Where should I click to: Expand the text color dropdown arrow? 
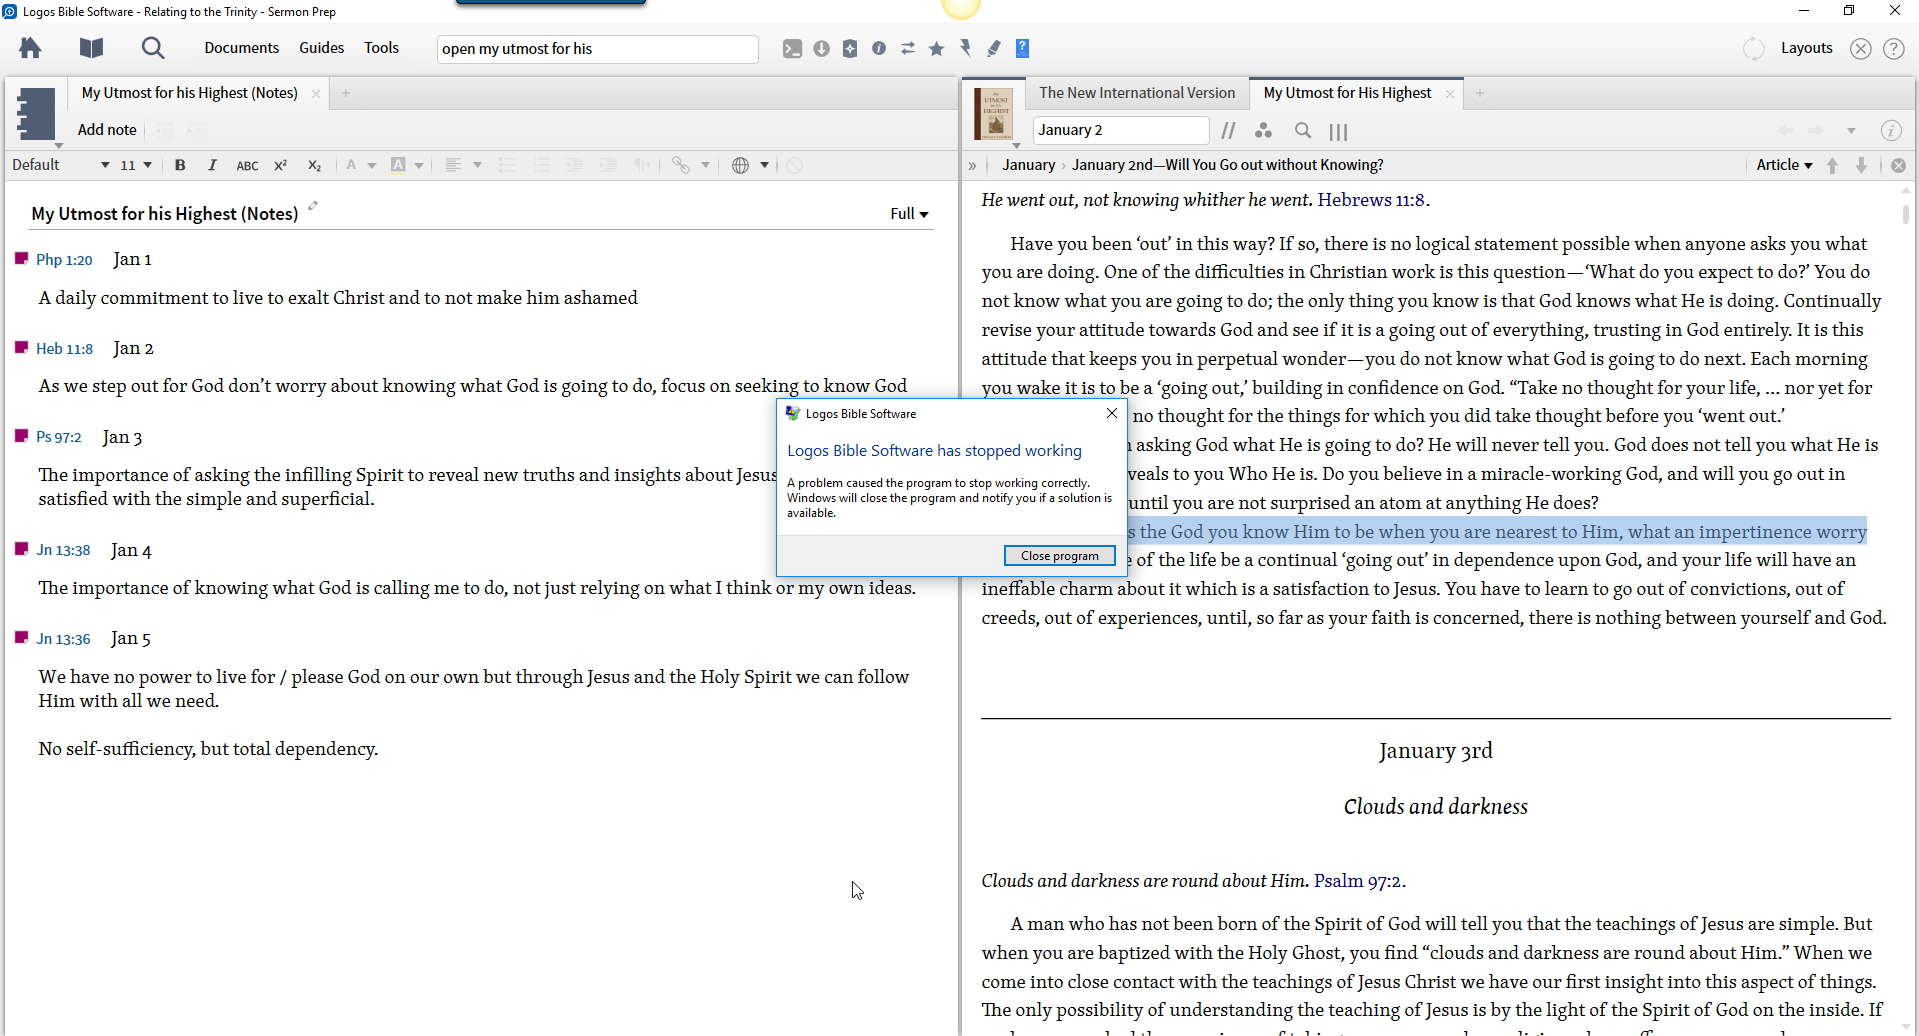372,165
